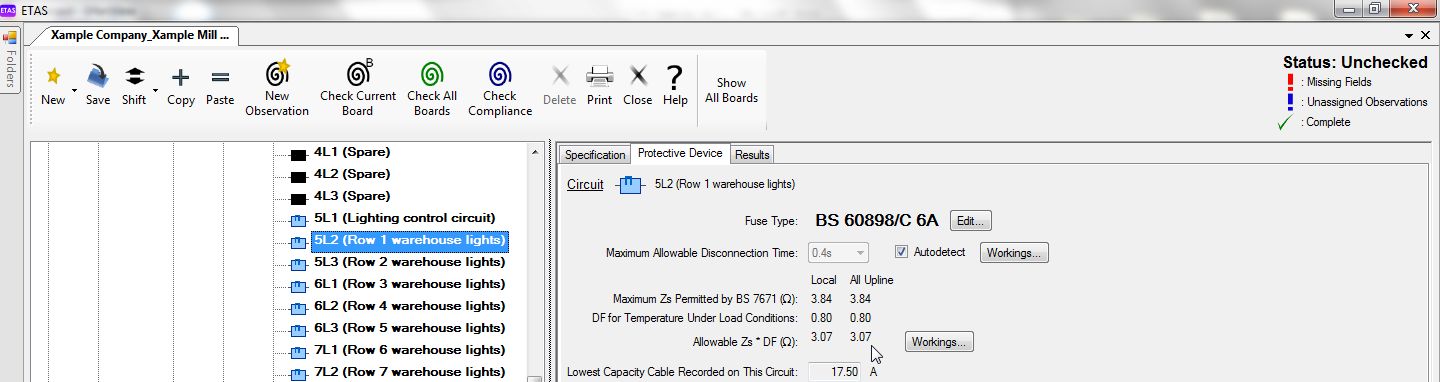Viewport: 1440px width, 382px height.
Task: Switch to the Results tab
Action: pyautogui.click(x=752, y=155)
